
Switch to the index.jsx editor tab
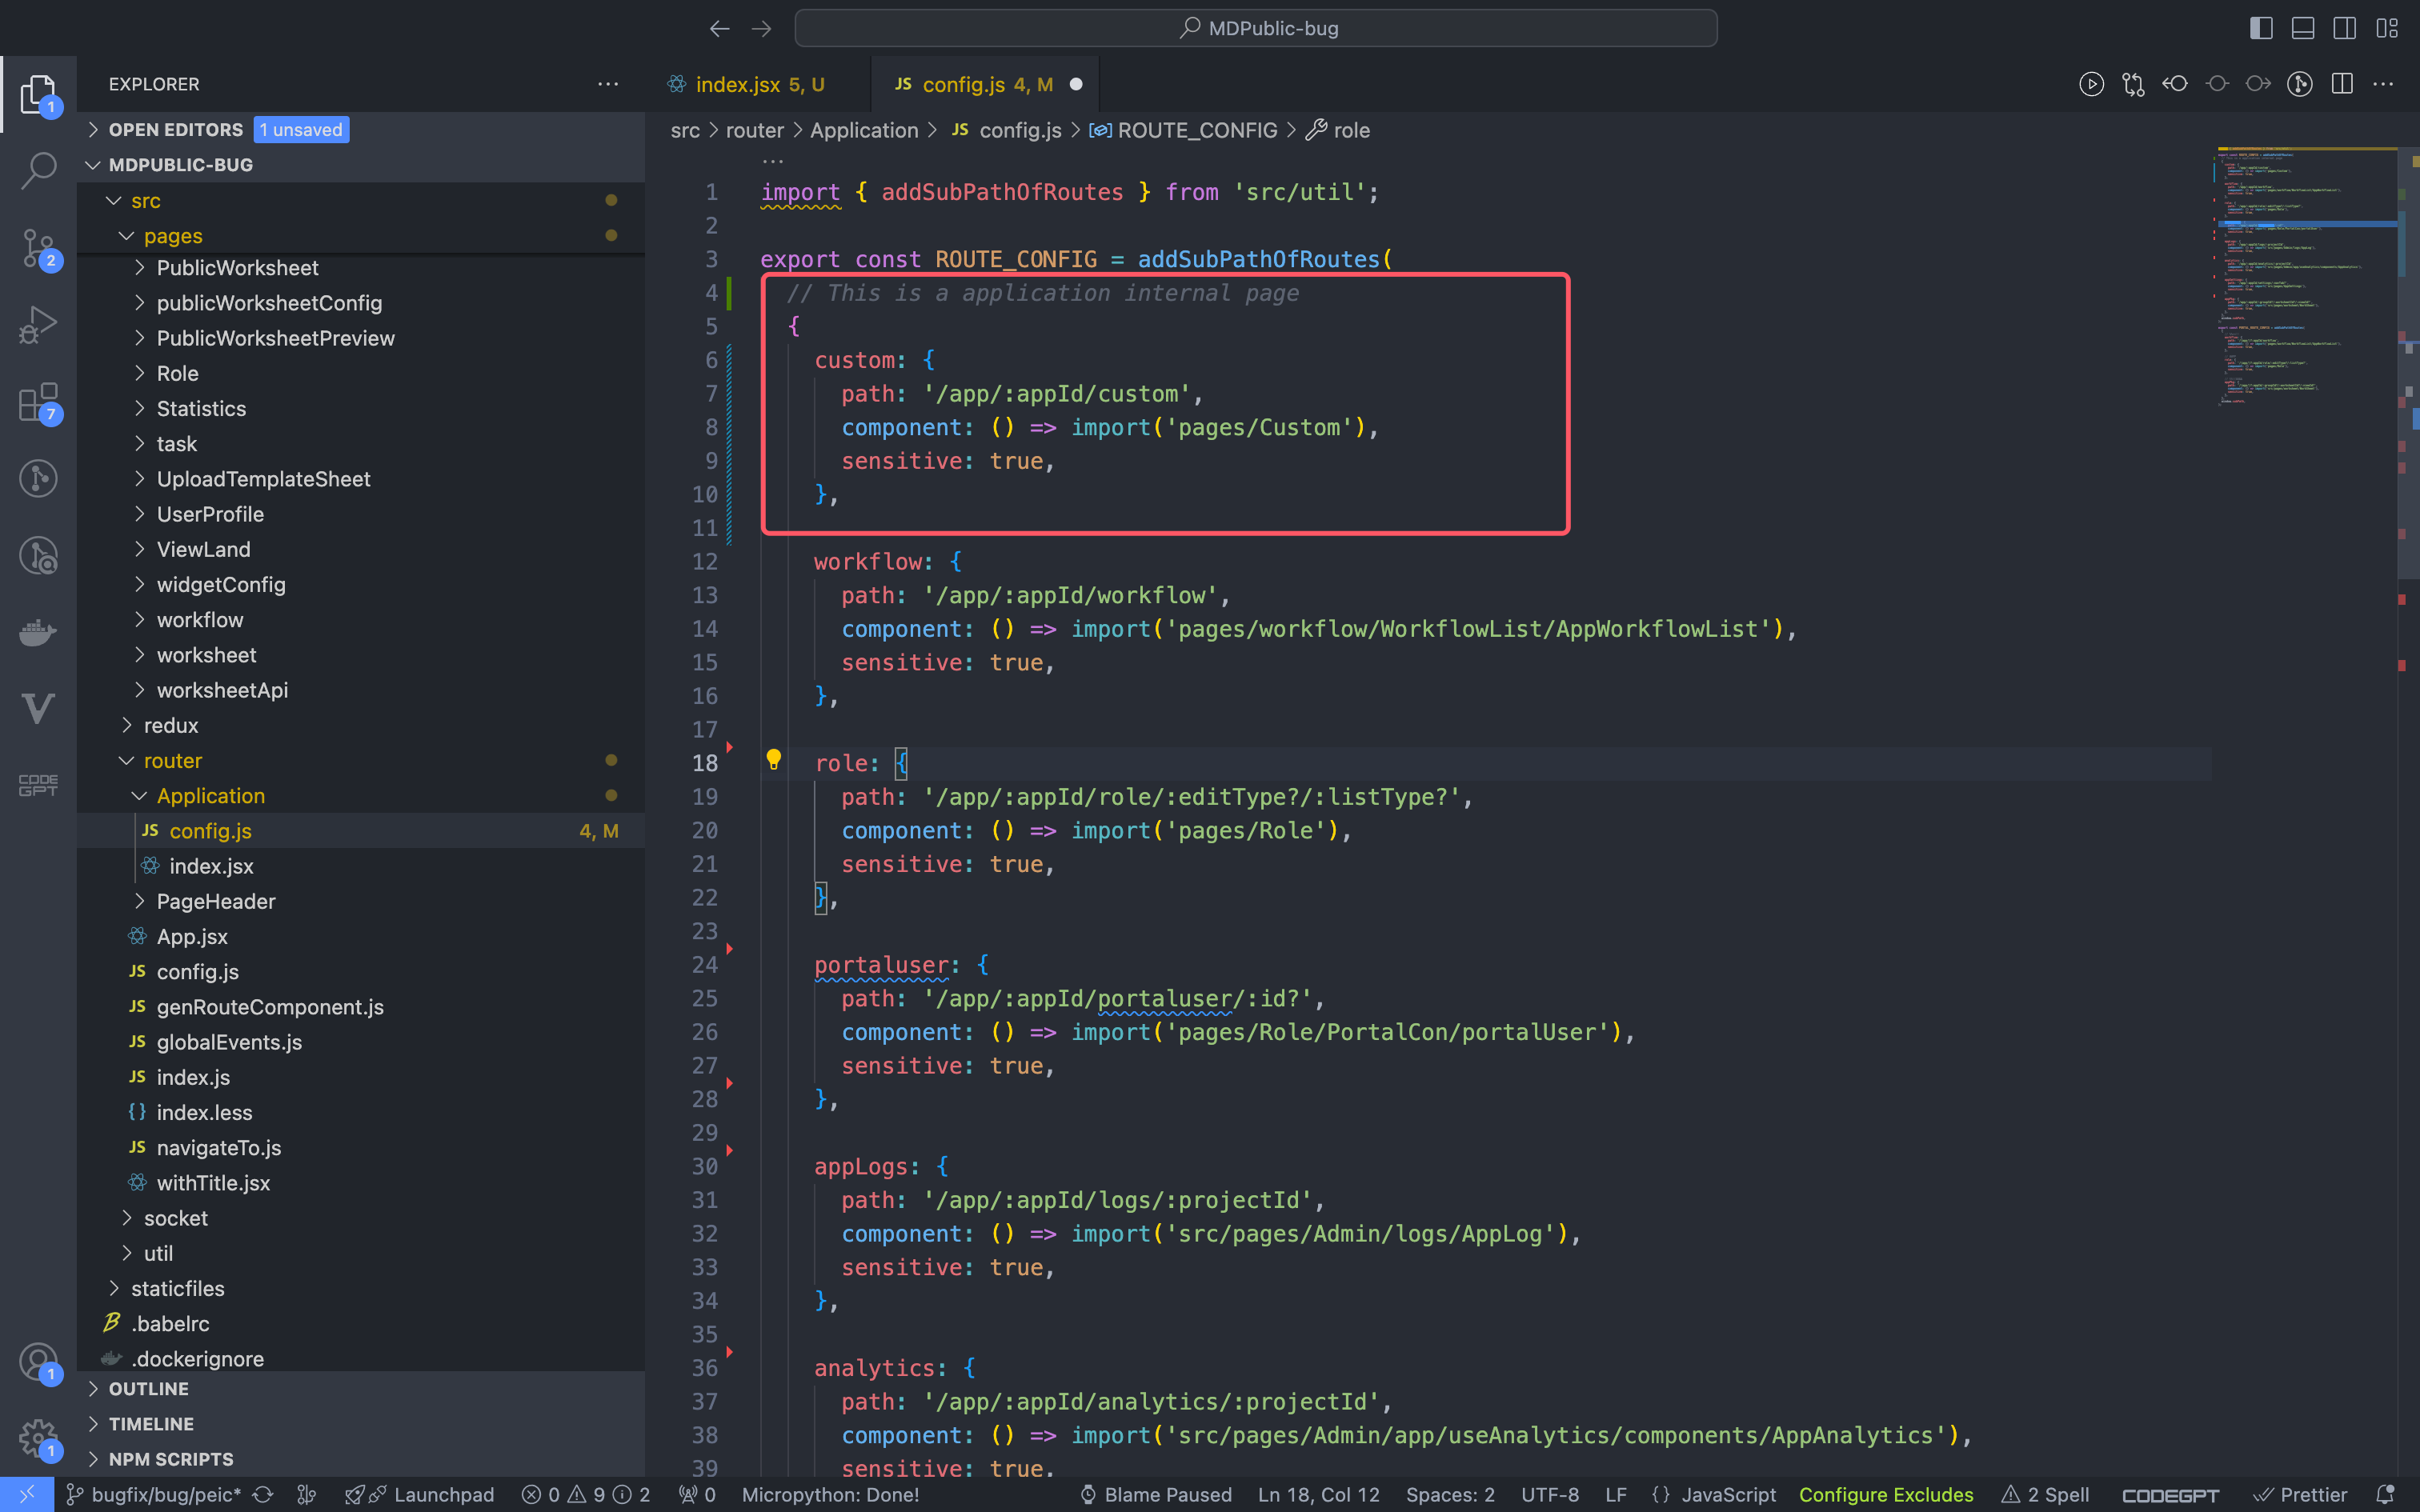[x=758, y=84]
